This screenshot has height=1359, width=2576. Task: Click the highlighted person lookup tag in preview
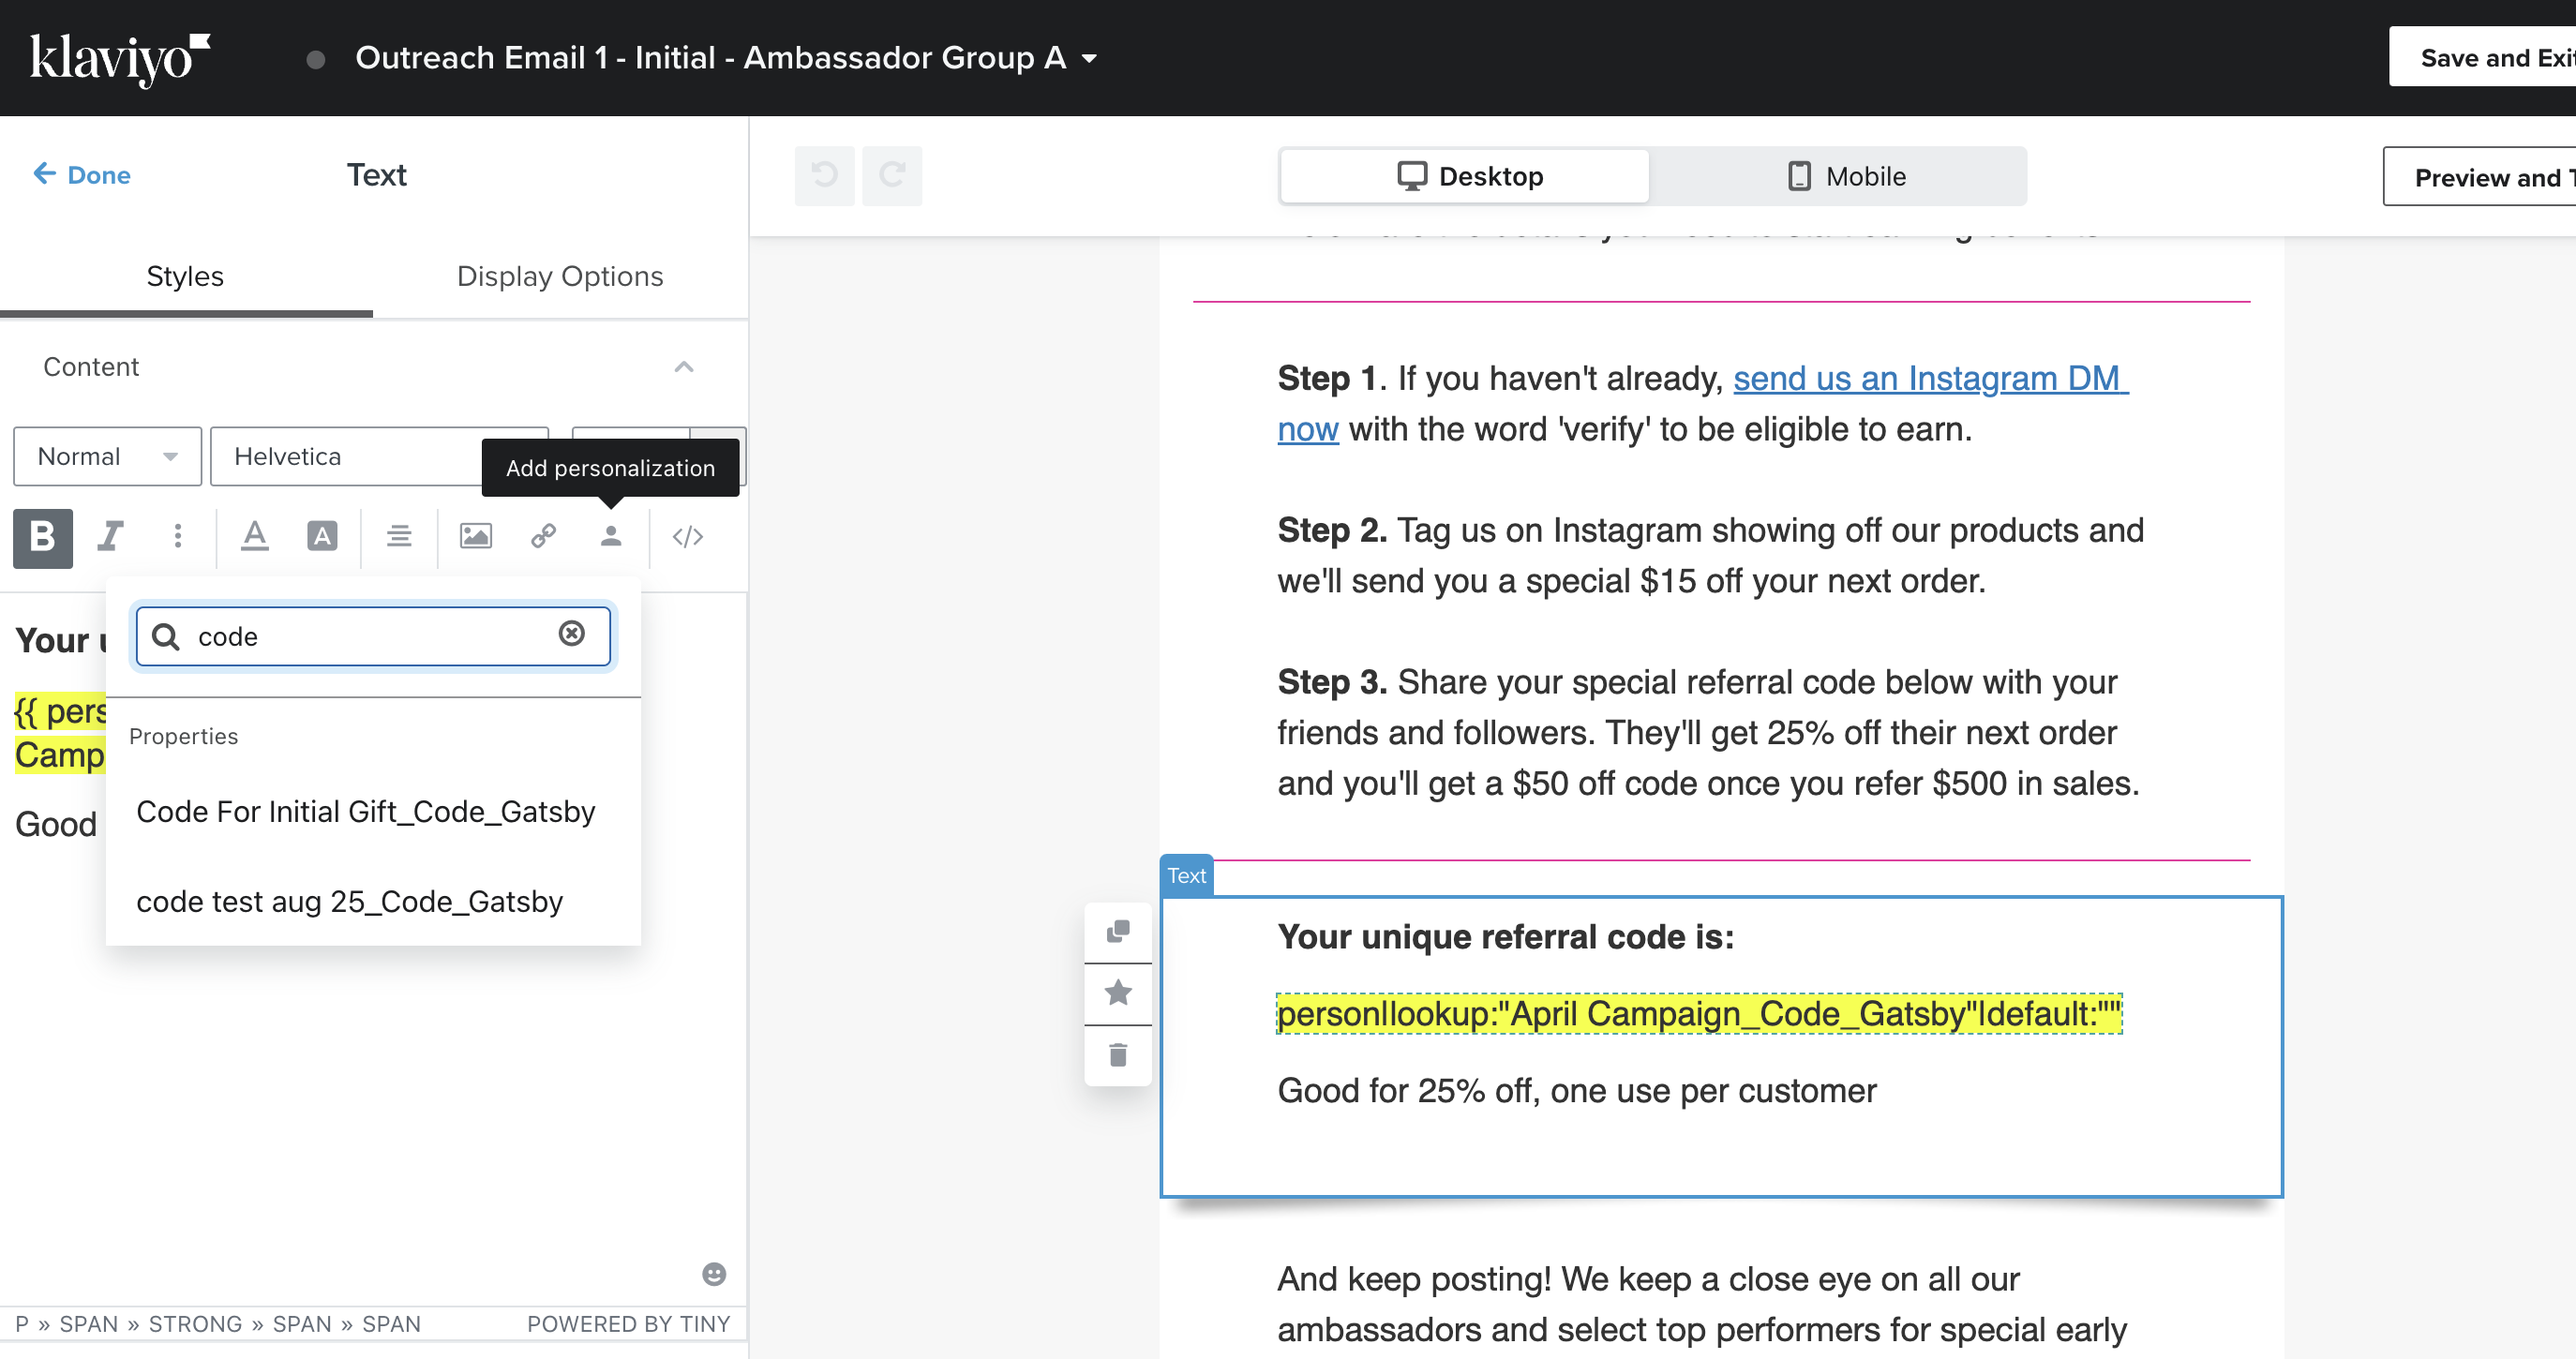pyautogui.click(x=1699, y=1013)
